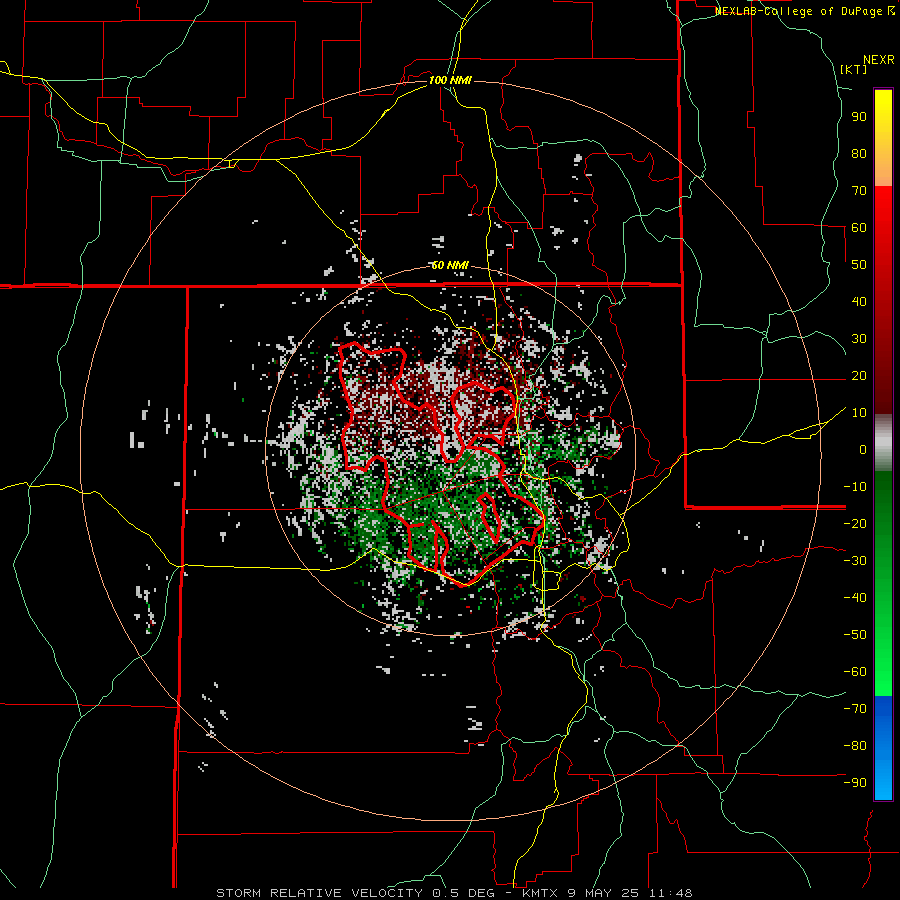Click the -90 value on the velocity scale
Image resolution: width=900 pixels, height=900 pixels.
855,783
